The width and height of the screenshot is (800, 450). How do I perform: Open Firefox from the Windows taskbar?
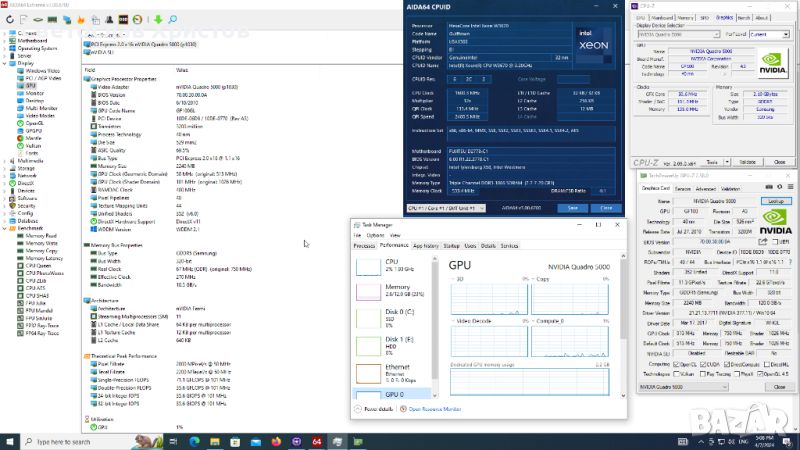click(x=276, y=440)
